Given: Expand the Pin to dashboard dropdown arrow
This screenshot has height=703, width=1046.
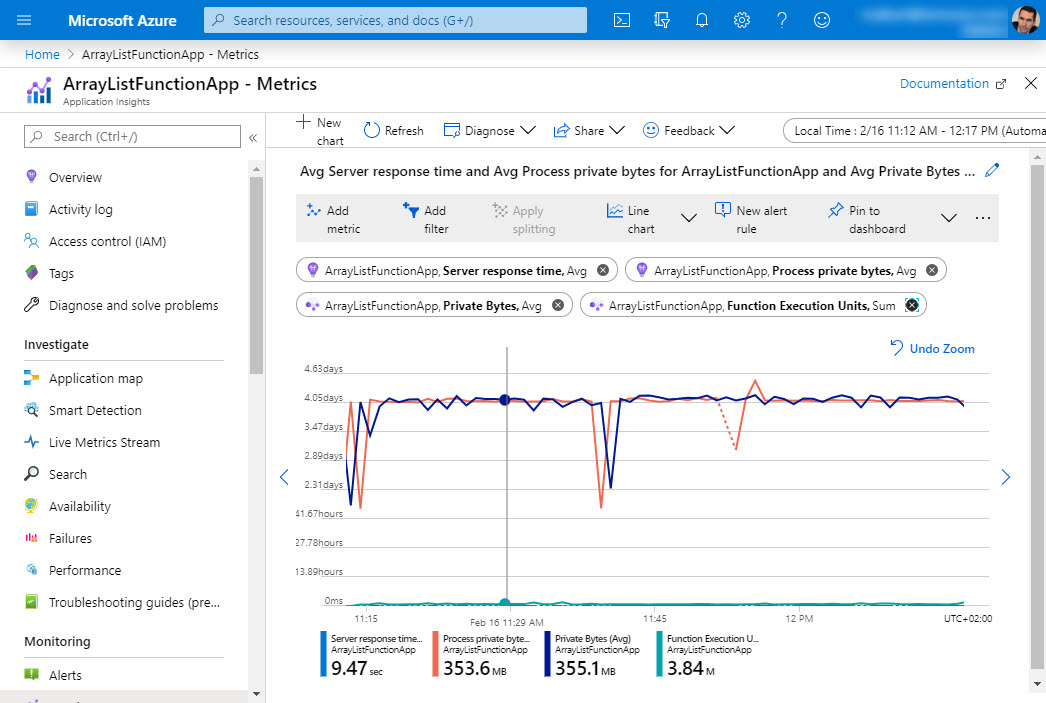Looking at the screenshot, I should coord(949,218).
